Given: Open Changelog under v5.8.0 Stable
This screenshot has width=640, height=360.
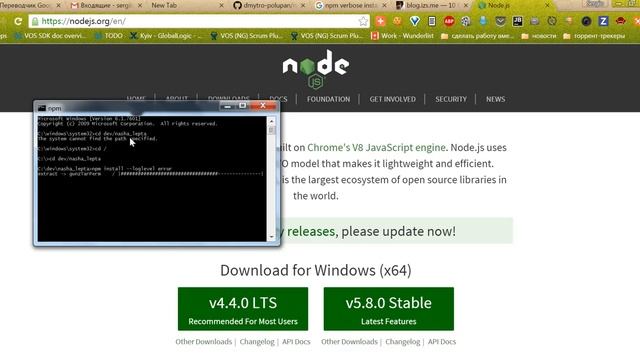Looking at the screenshot, I should point(402,342).
